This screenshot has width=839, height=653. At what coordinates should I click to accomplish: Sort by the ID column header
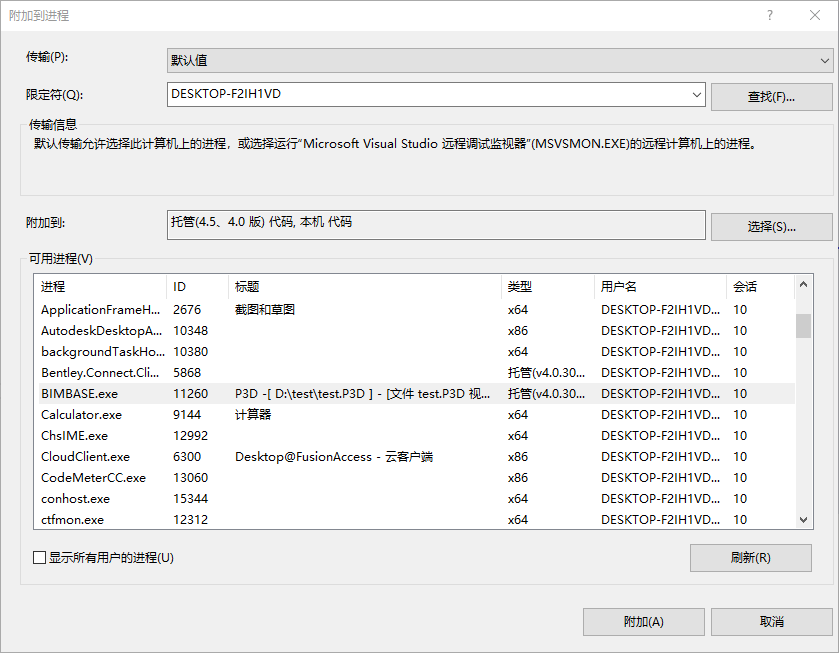click(x=197, y=287)
